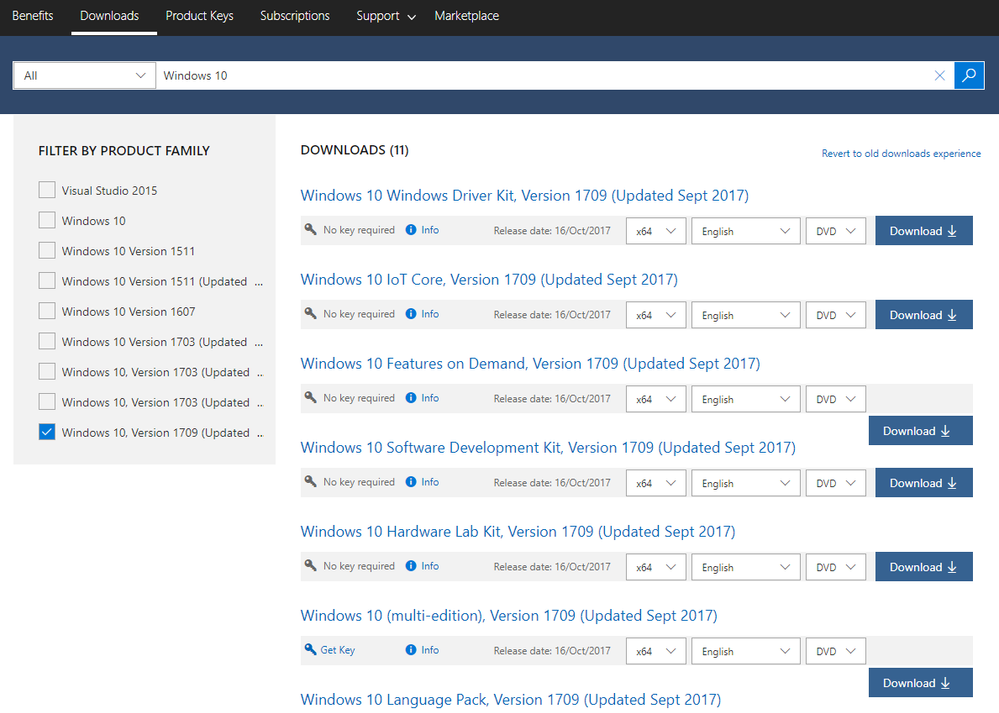Check the Windows 10 Version 1607 filter
Viewport: 999px width, 713px height.
tap(47, 311)
